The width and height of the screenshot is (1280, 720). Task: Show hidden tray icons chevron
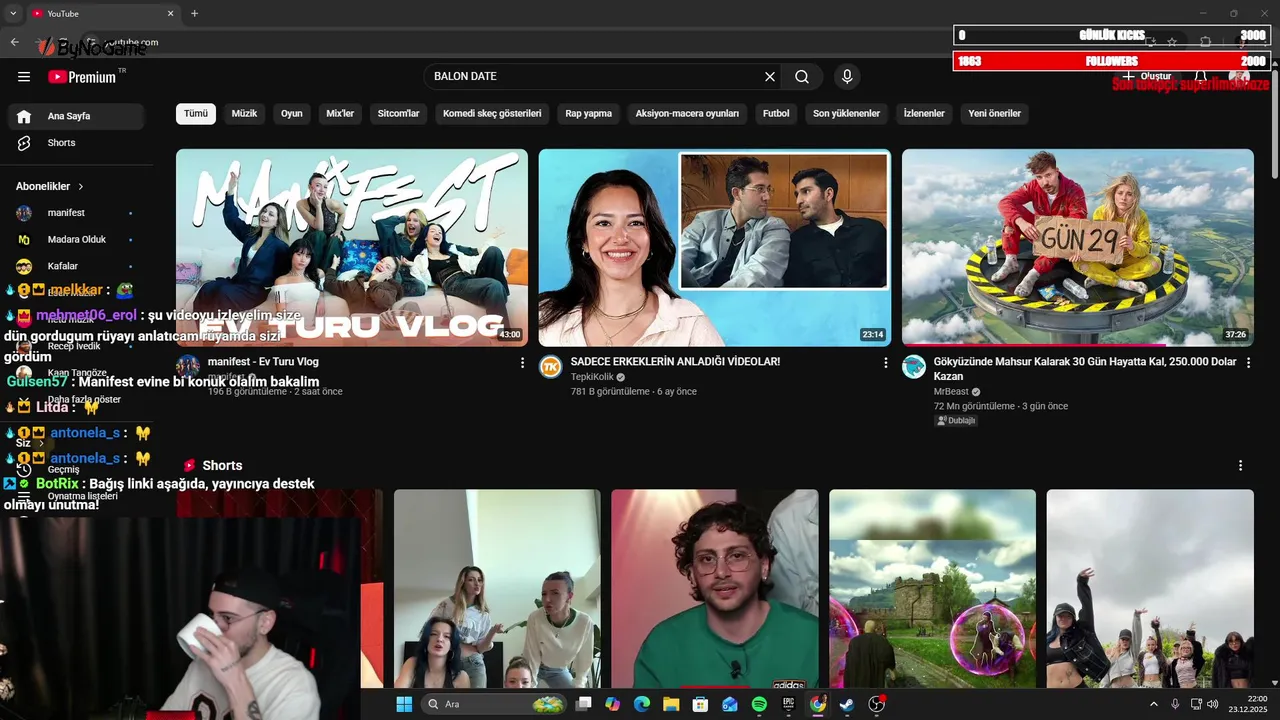(x=1154, y=704)
